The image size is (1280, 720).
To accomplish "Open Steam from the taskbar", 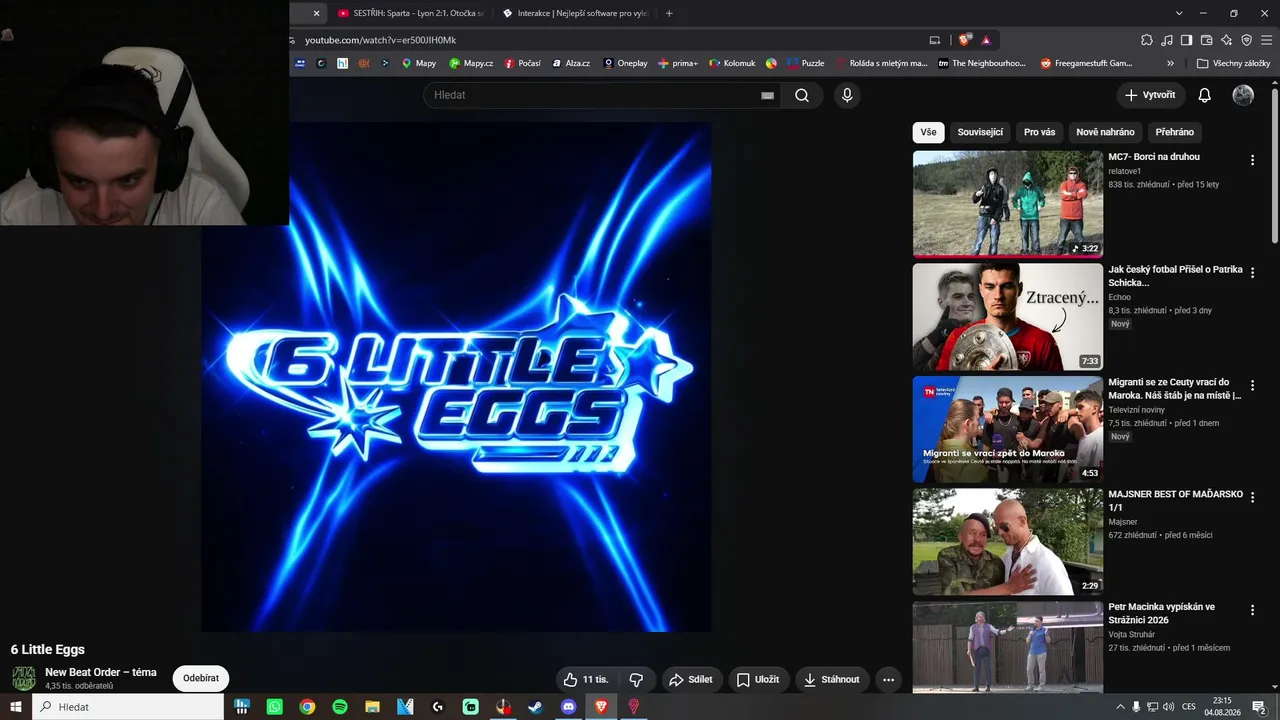I will [536, 707].
